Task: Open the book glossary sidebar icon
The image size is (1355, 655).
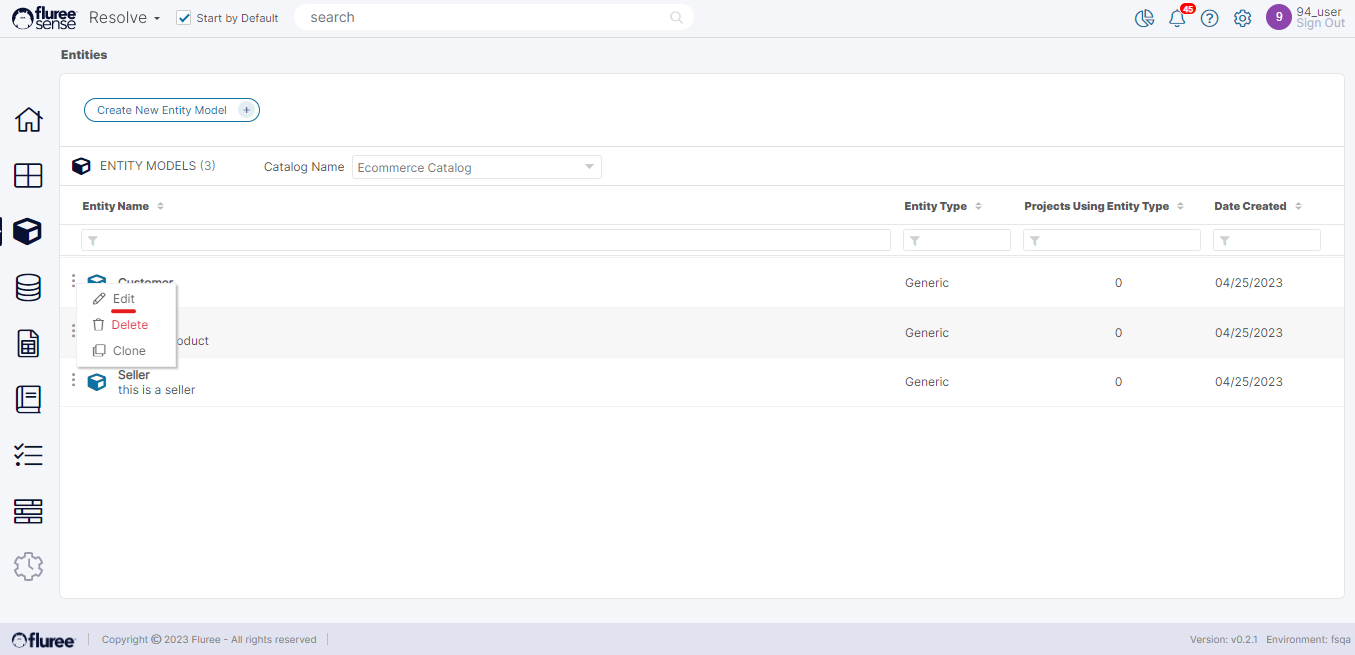Action: pos(28,400)
